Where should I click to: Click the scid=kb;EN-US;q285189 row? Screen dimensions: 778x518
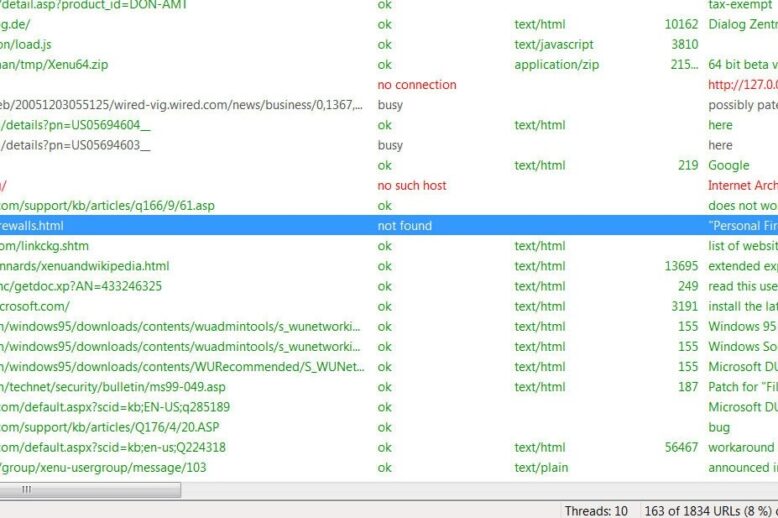pos(115,407)
